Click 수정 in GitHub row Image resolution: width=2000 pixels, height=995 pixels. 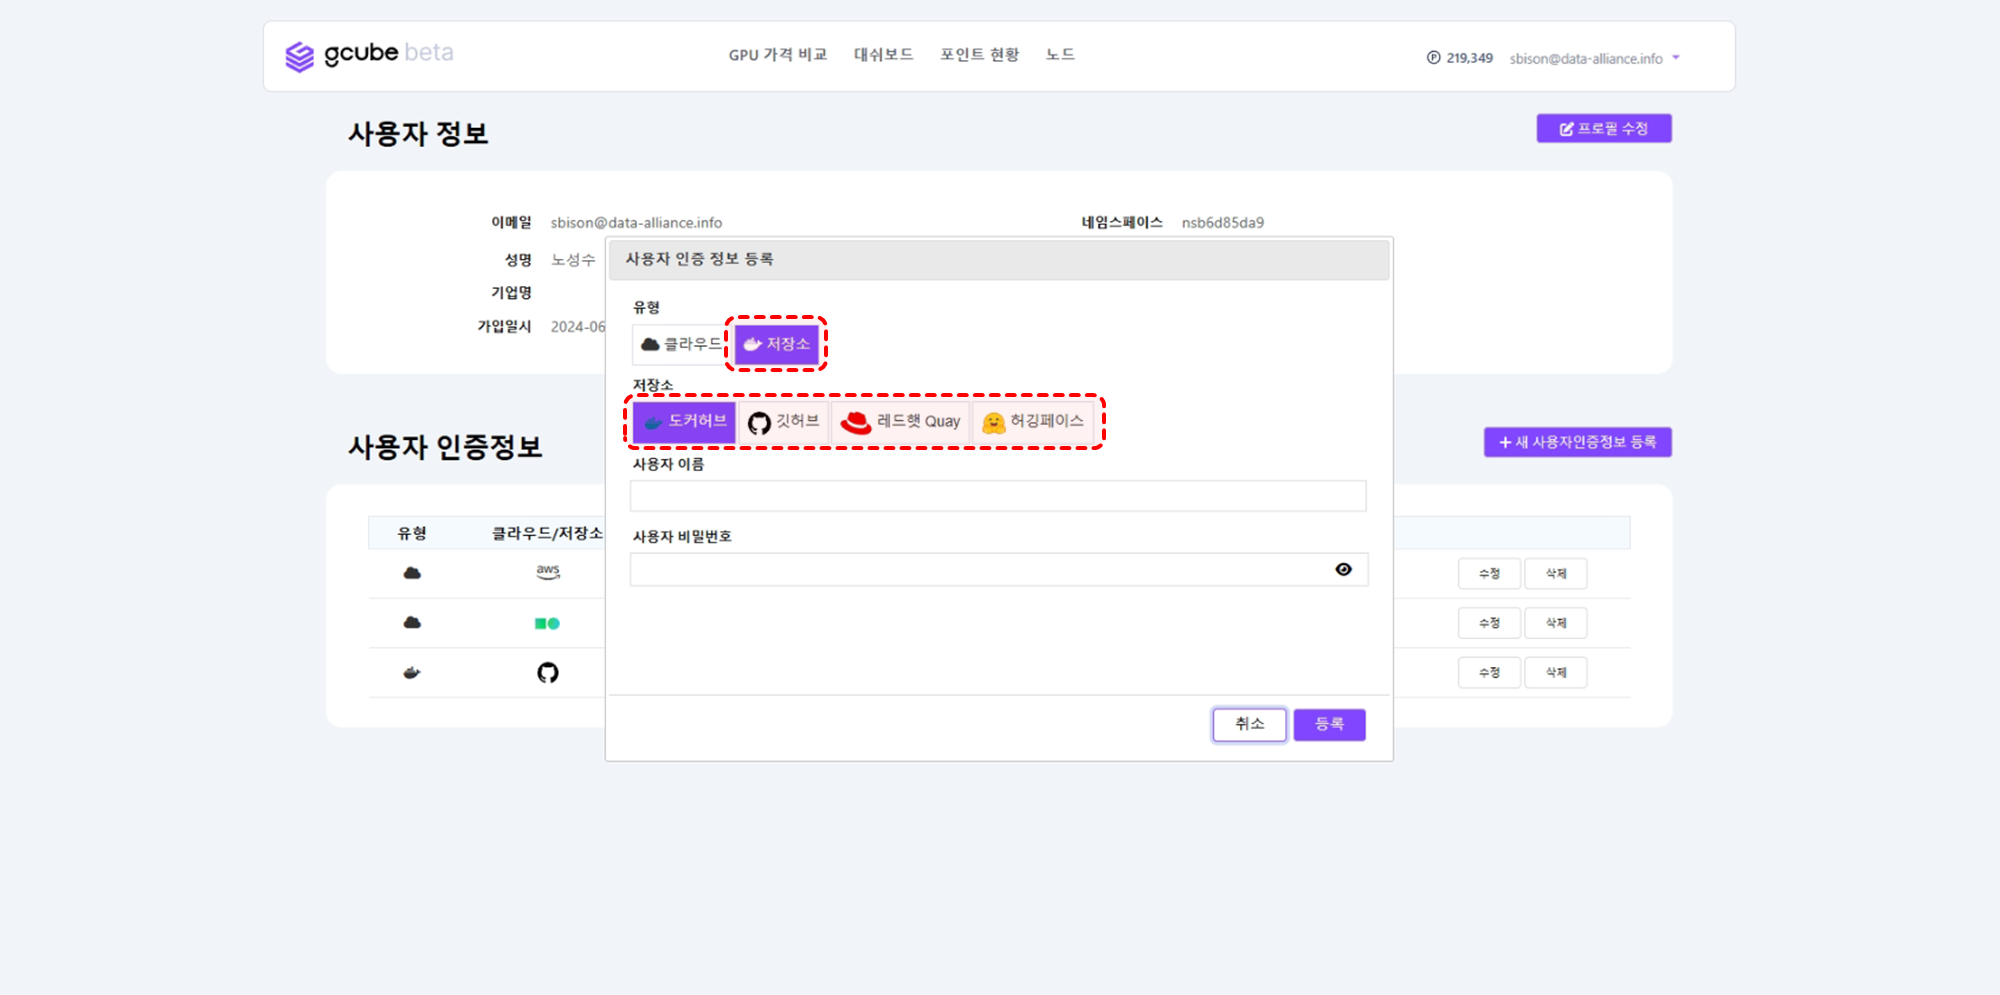pyautogui.click(x=1489, y=672)
